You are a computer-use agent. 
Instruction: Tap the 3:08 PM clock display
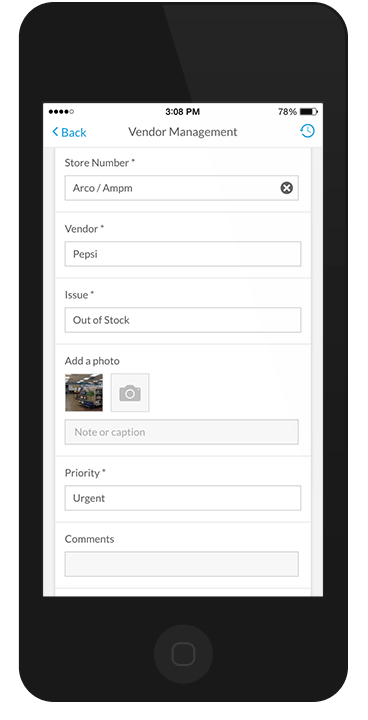pyautogui.click(x=182, y=112)
